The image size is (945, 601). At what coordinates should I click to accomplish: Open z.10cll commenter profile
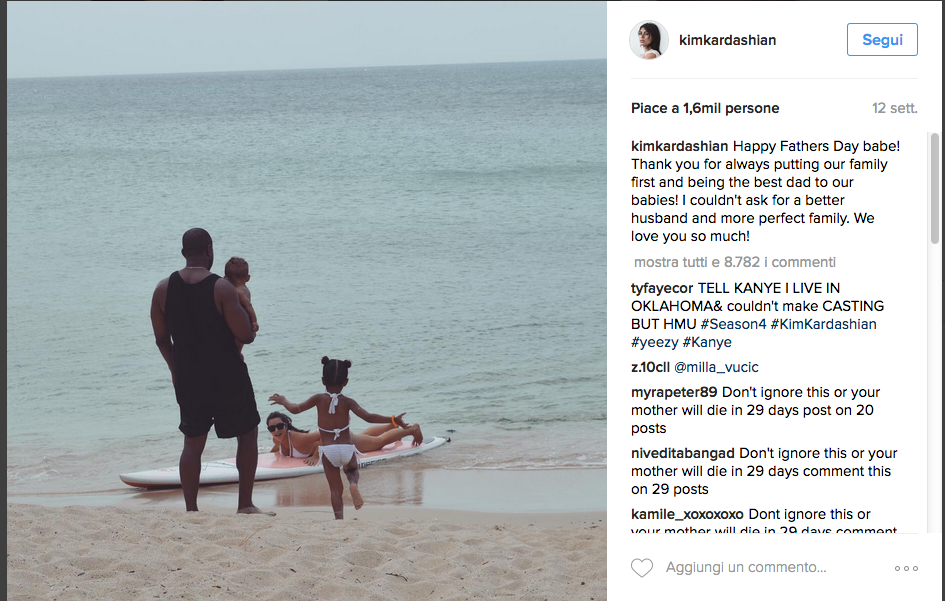(650, 367)
